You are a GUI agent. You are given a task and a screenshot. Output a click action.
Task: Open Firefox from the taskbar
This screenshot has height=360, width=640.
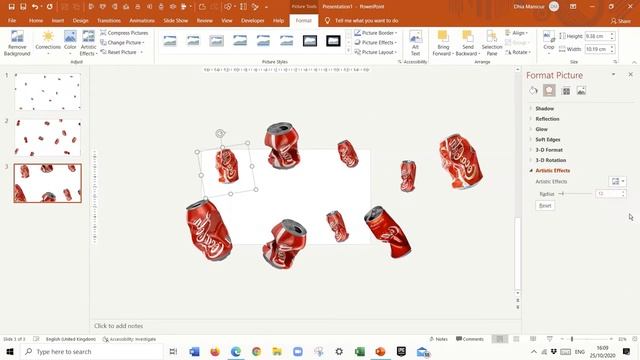215,351
